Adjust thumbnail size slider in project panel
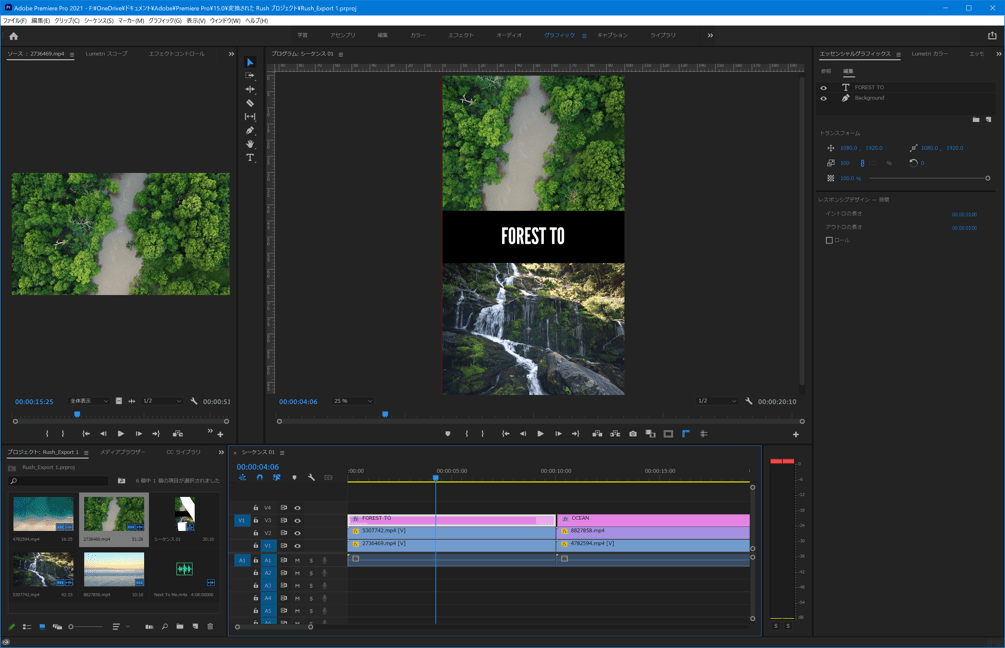 pos(85,627)
